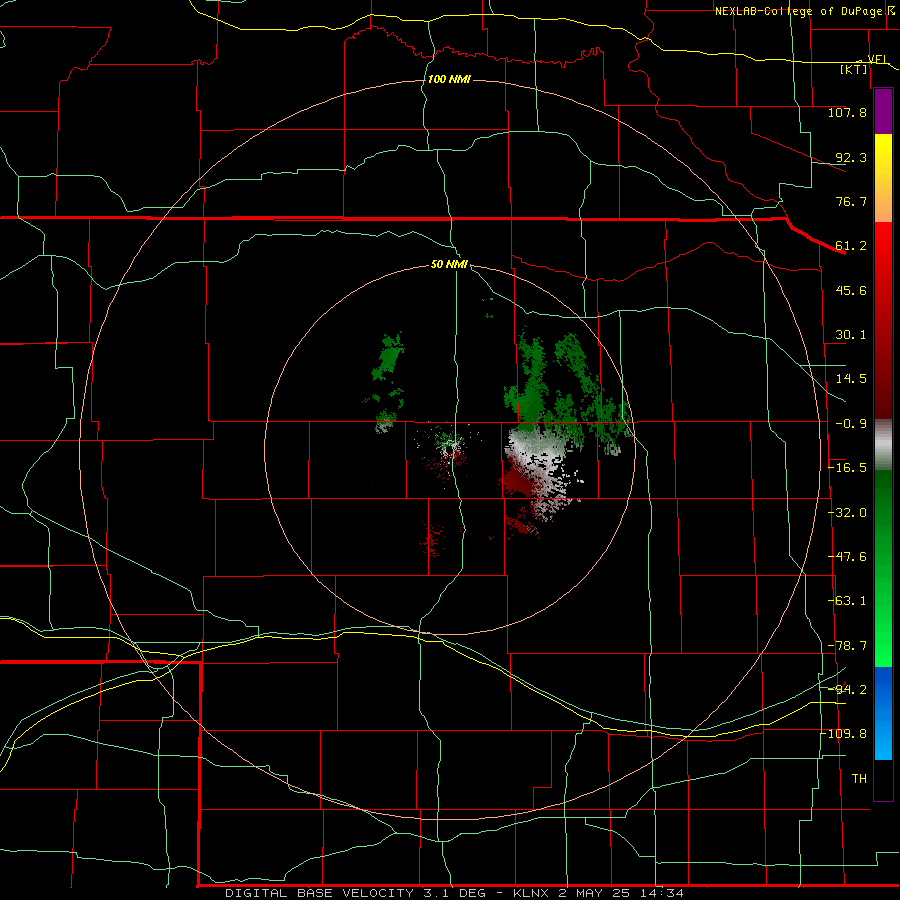The image size is (900, 900).
Task: Click the 50 NMI range ring label
Action: click(449, 265)
